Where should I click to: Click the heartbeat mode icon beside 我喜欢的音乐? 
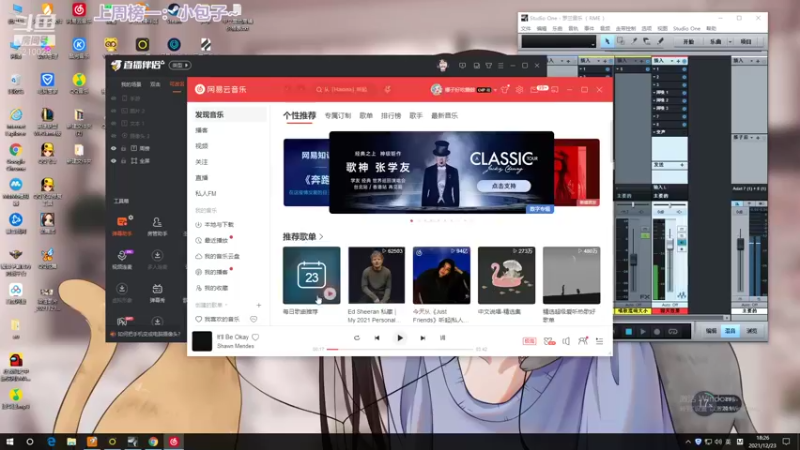[x=254, y=319]
